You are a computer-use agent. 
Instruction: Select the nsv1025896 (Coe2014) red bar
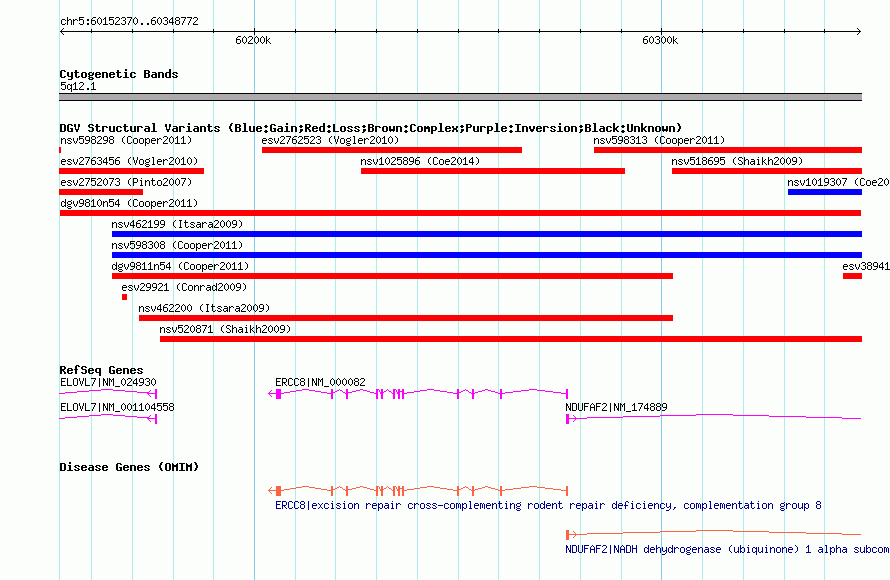(x=493, y=171)
